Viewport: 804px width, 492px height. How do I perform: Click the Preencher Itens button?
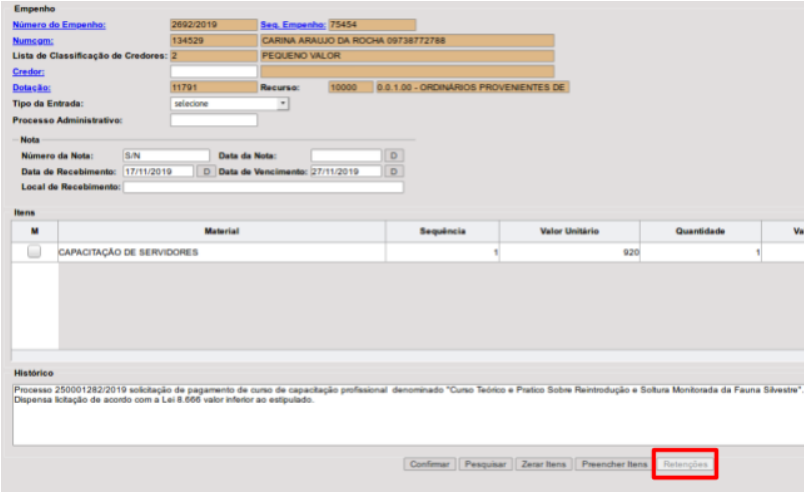[x=613, y=465]
